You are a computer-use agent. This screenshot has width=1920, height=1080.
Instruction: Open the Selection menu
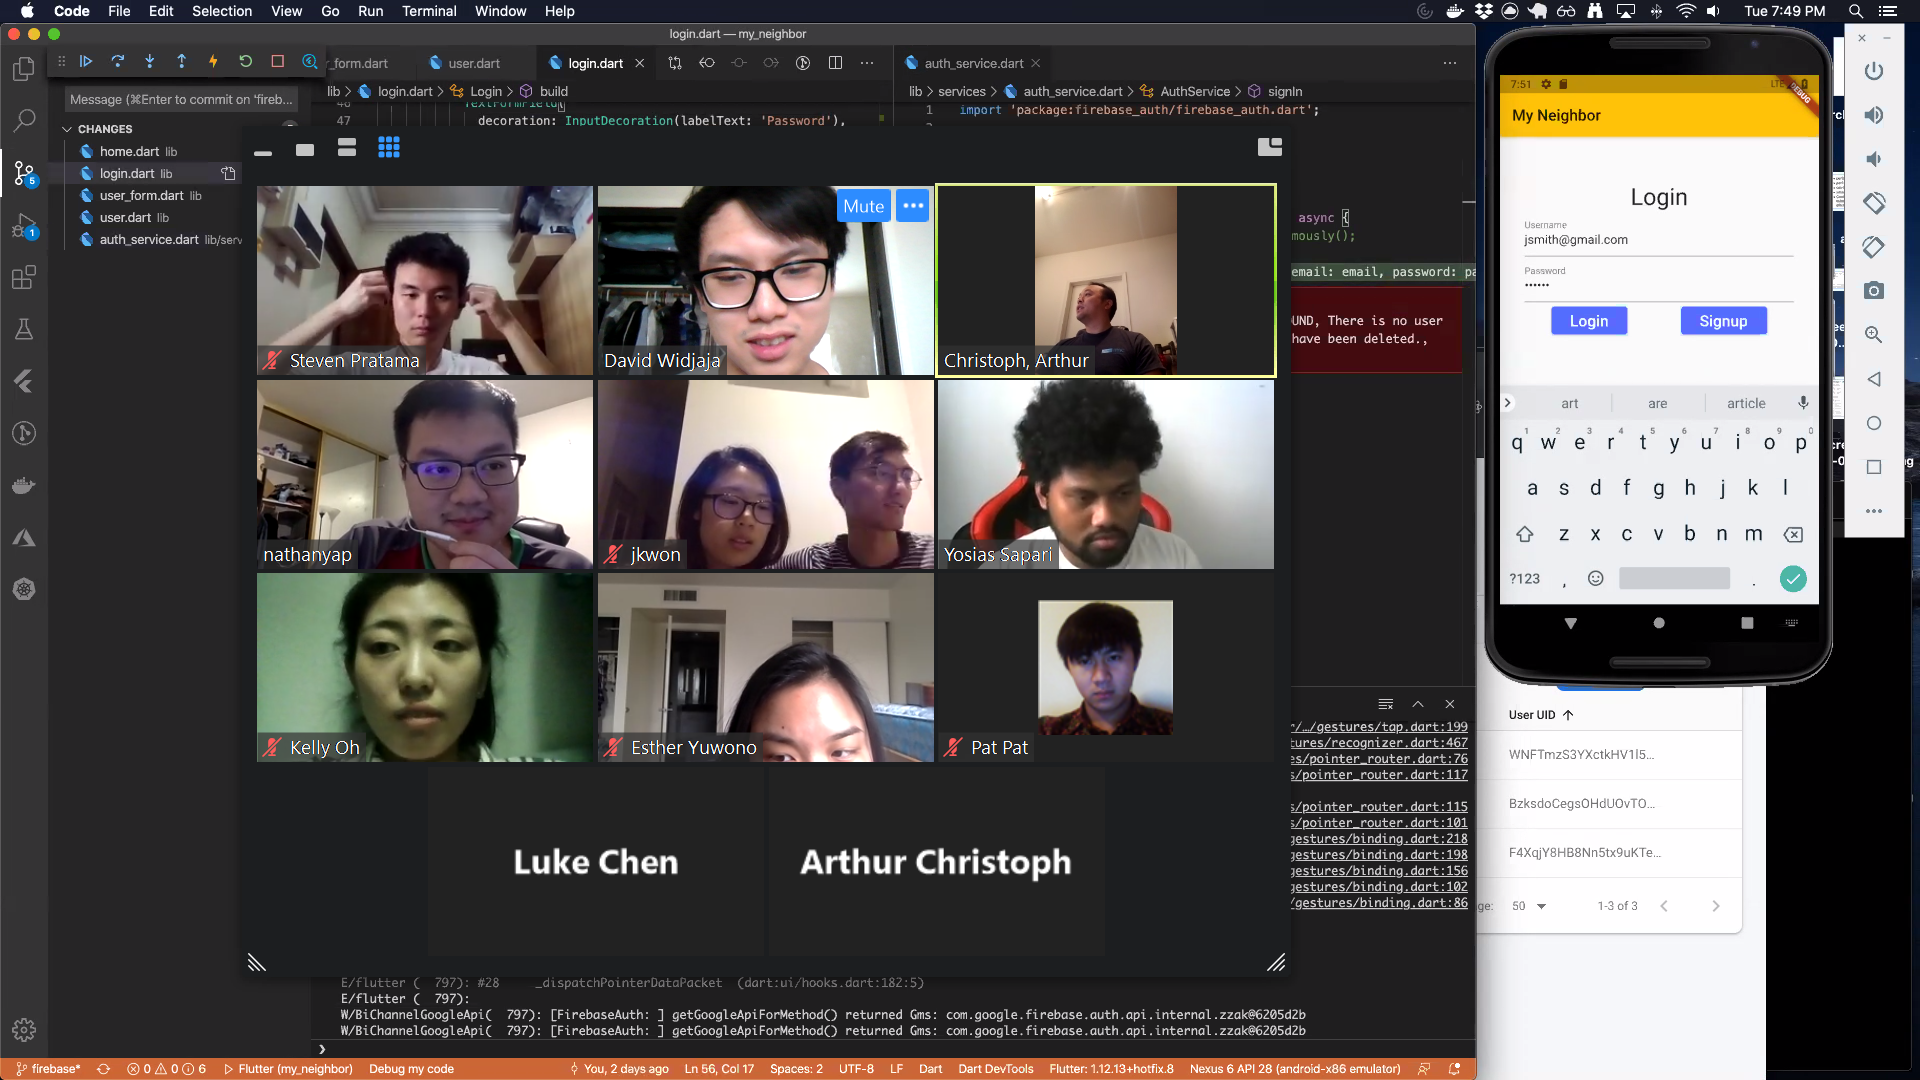tap(222, 11)
